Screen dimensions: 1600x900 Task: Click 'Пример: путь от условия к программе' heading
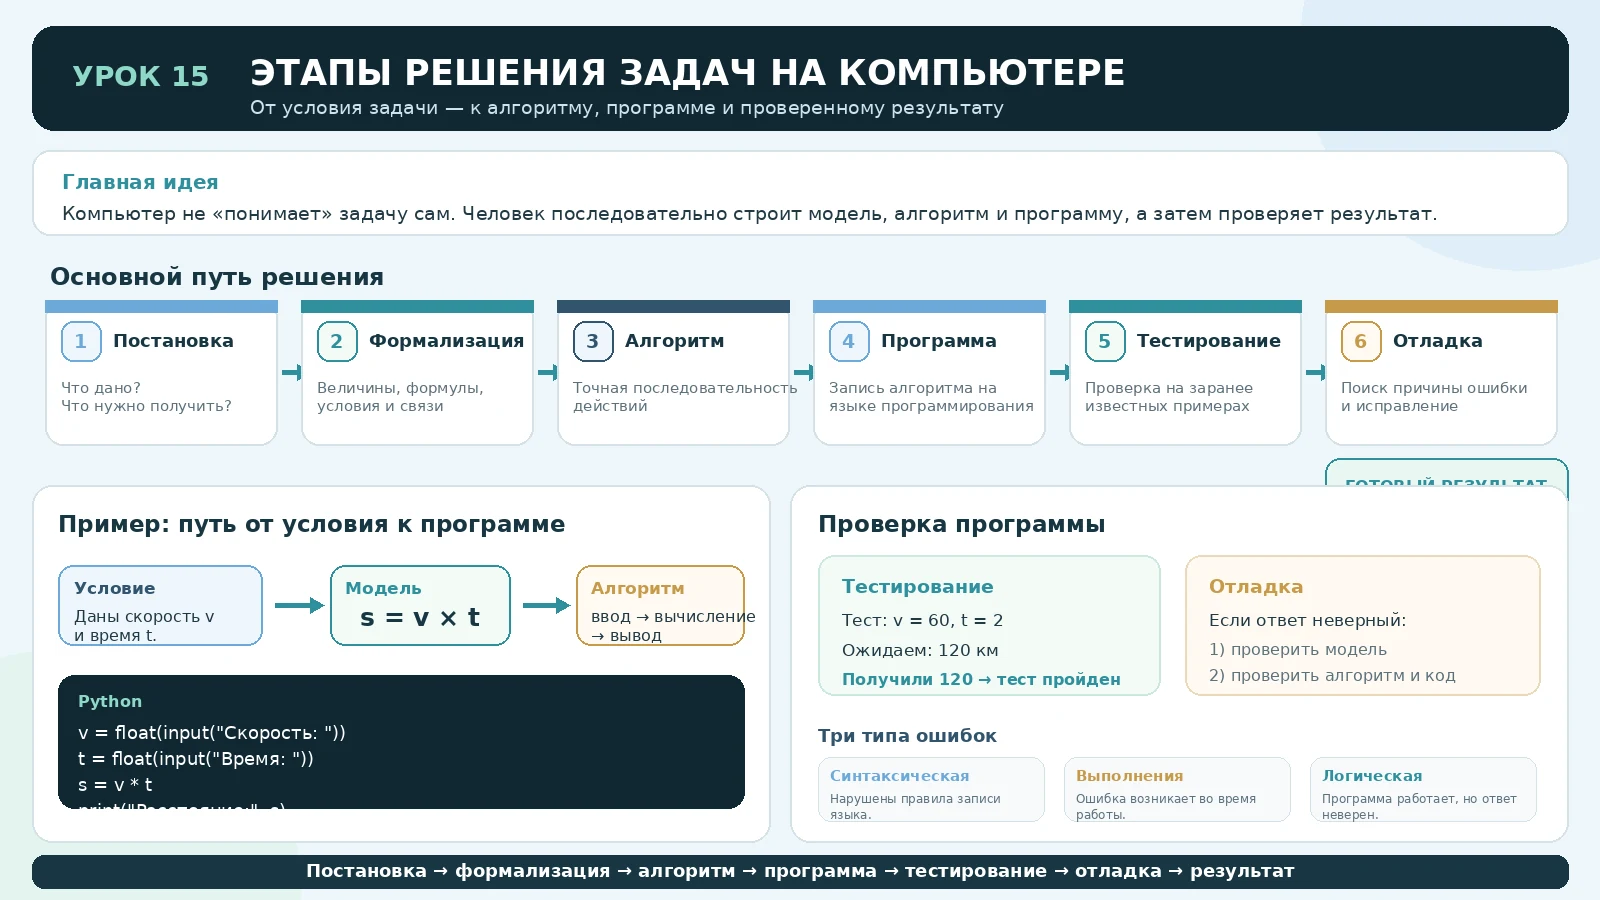(312, 524)
